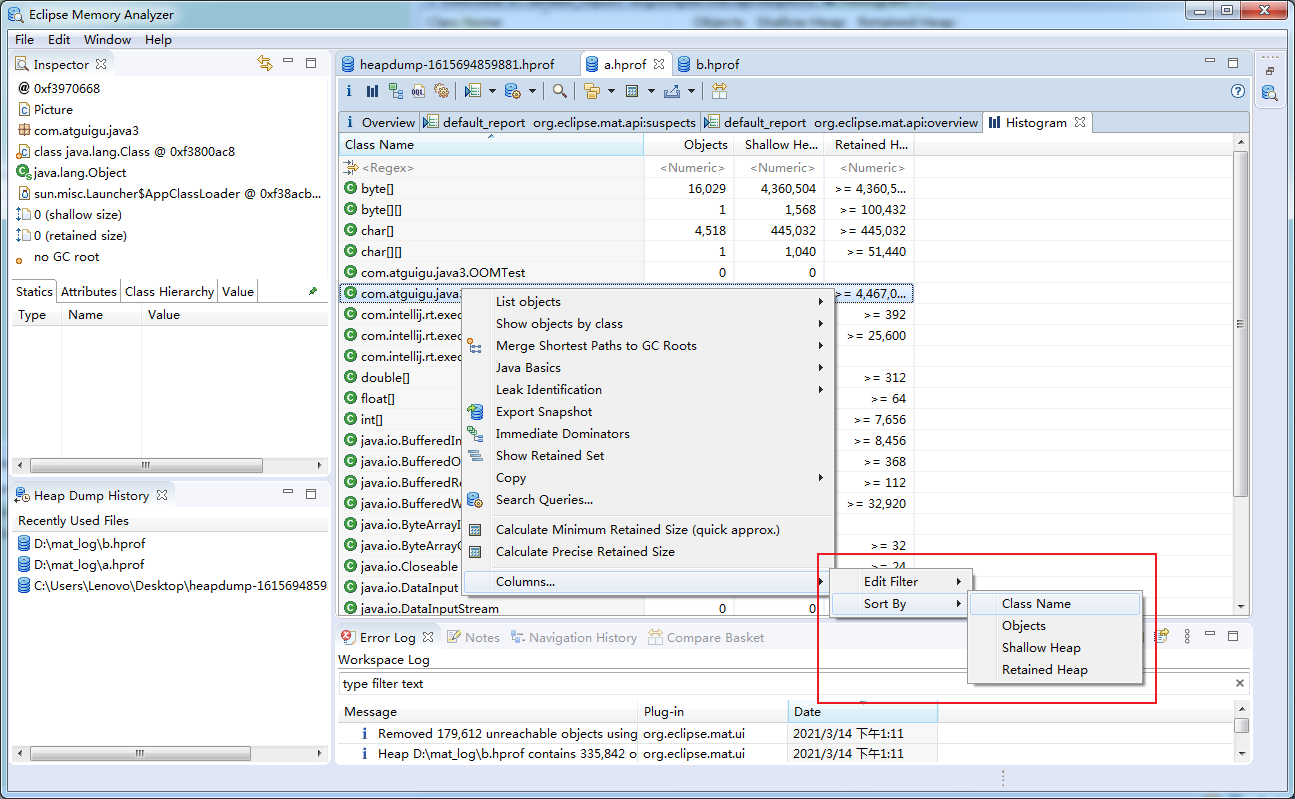Switch to the Overview tab
This screenshot has width=1295, height=799.
pyautogui.click(x=380, y=122)
